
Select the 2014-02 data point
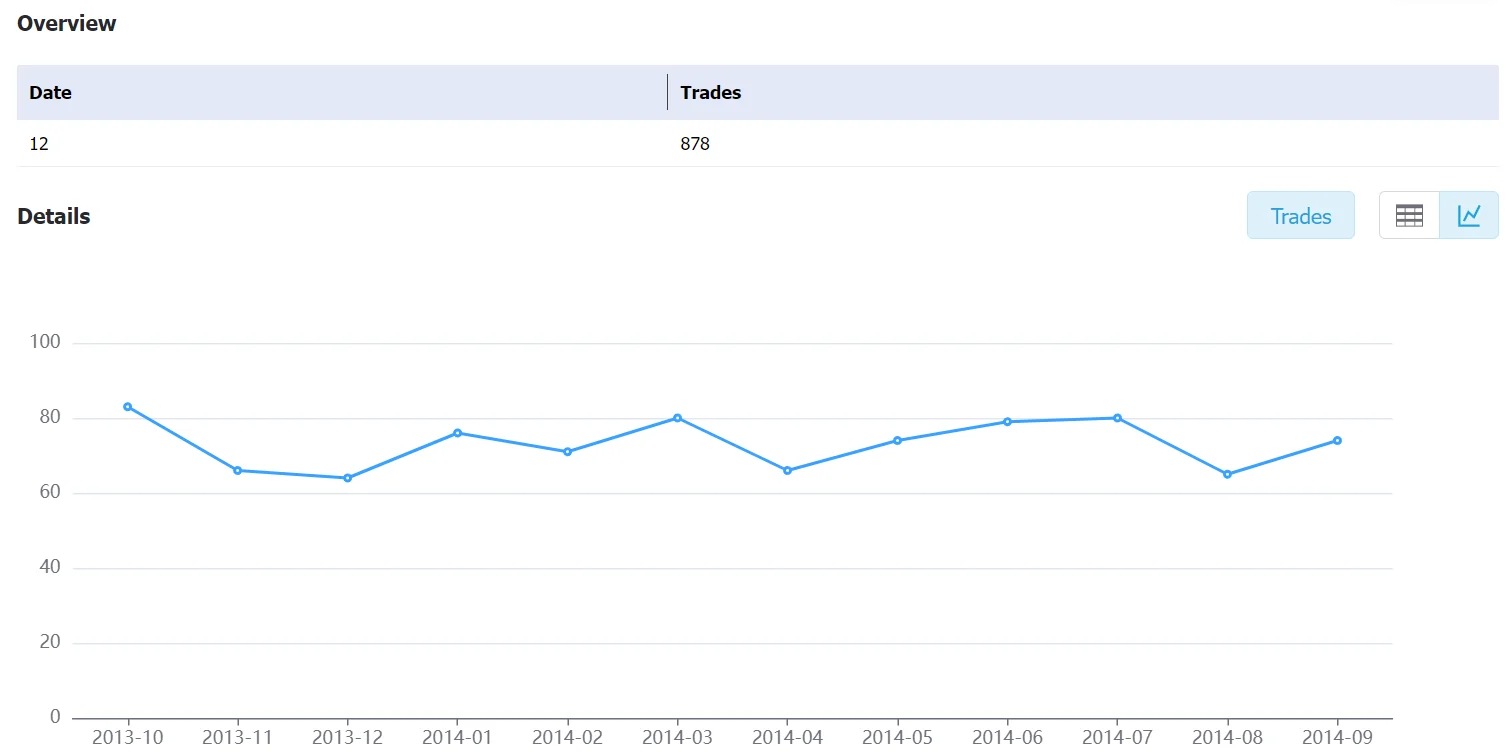[568, 452]
